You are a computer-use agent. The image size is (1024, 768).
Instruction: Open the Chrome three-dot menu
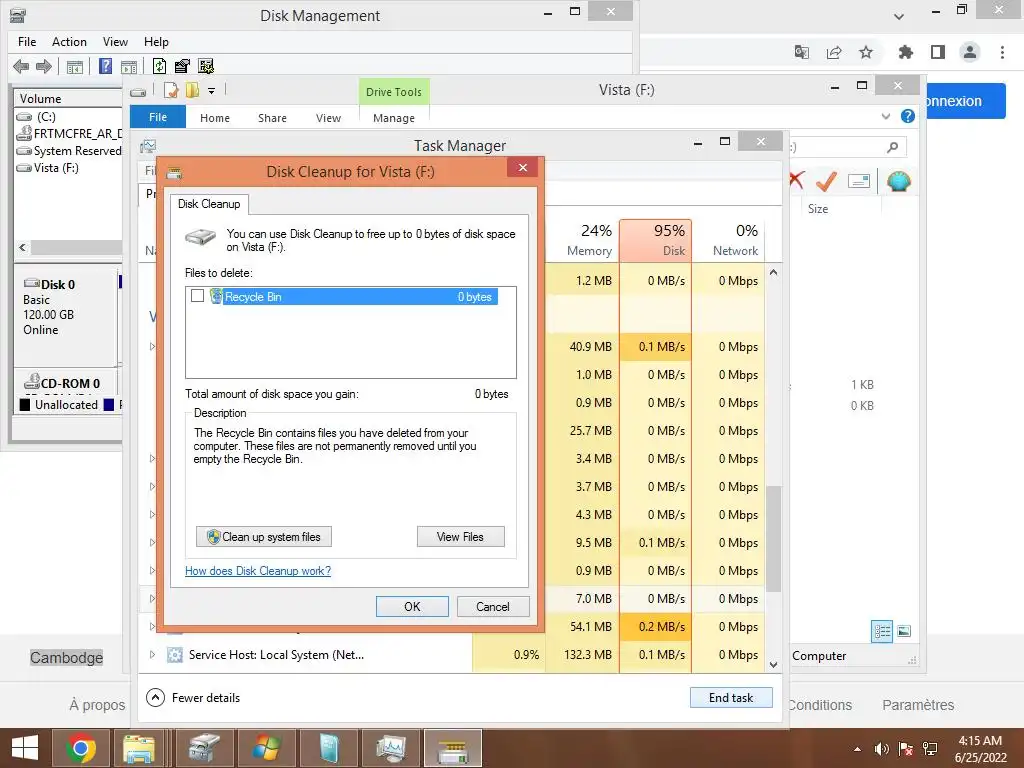(1002, 52)
